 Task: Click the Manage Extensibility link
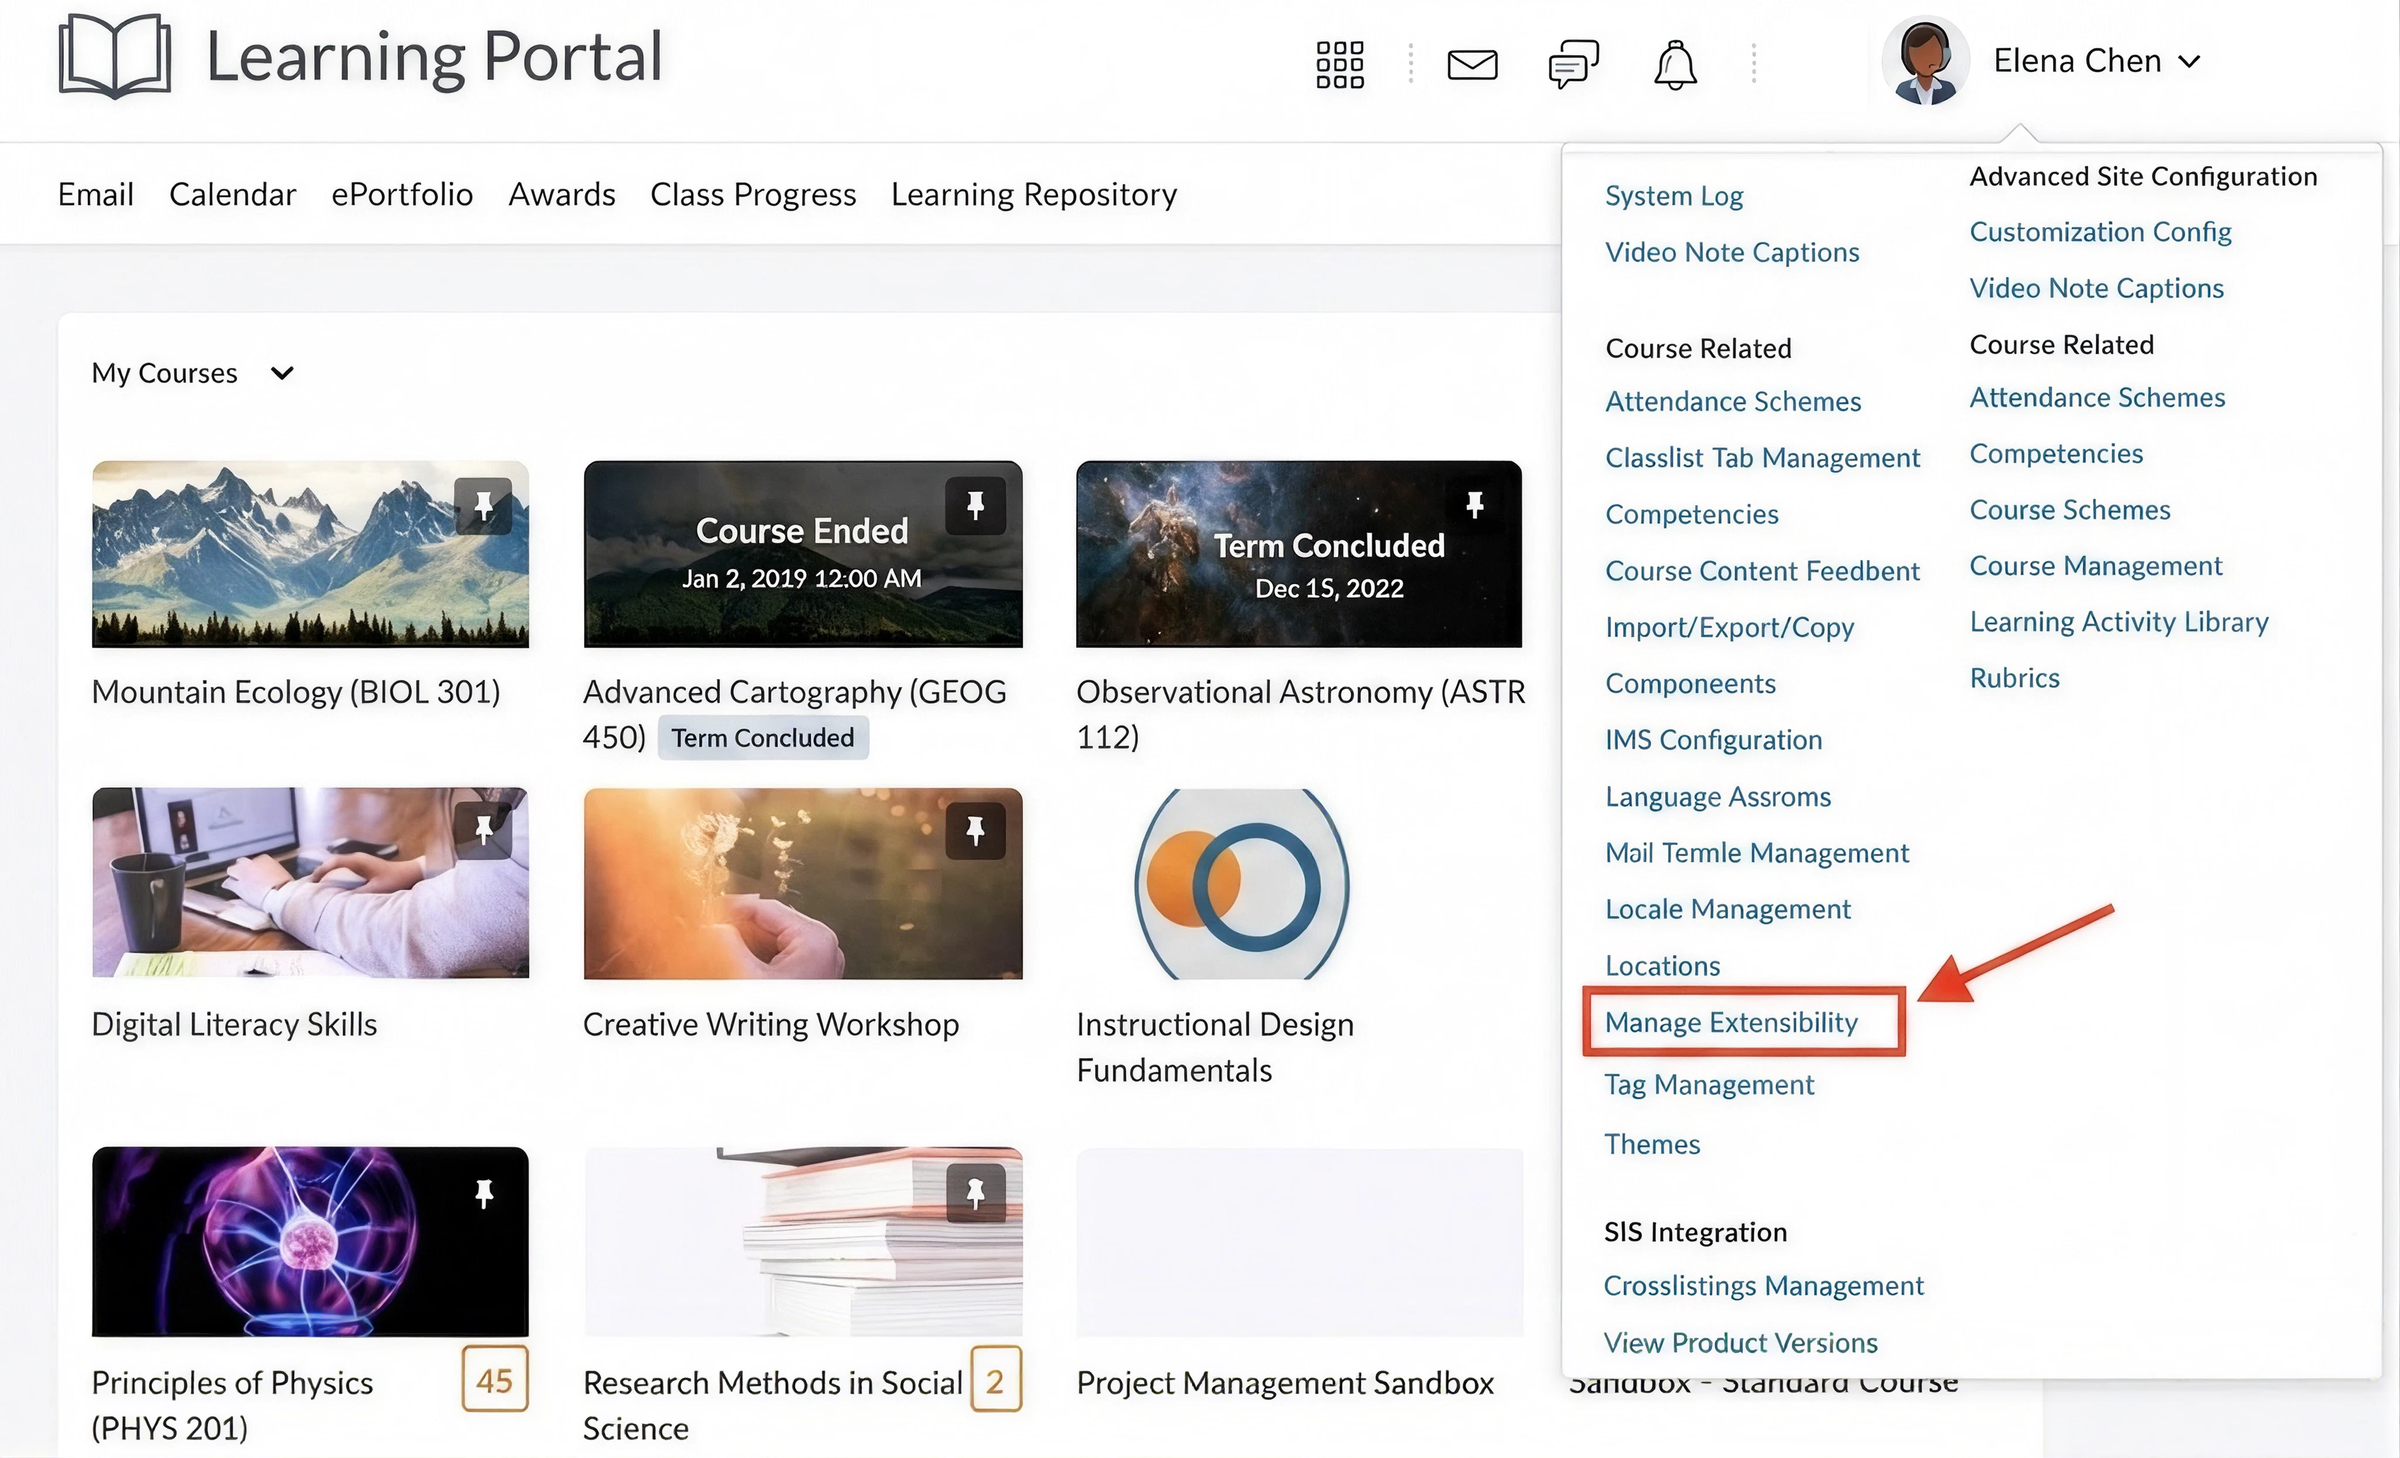1731,1022
